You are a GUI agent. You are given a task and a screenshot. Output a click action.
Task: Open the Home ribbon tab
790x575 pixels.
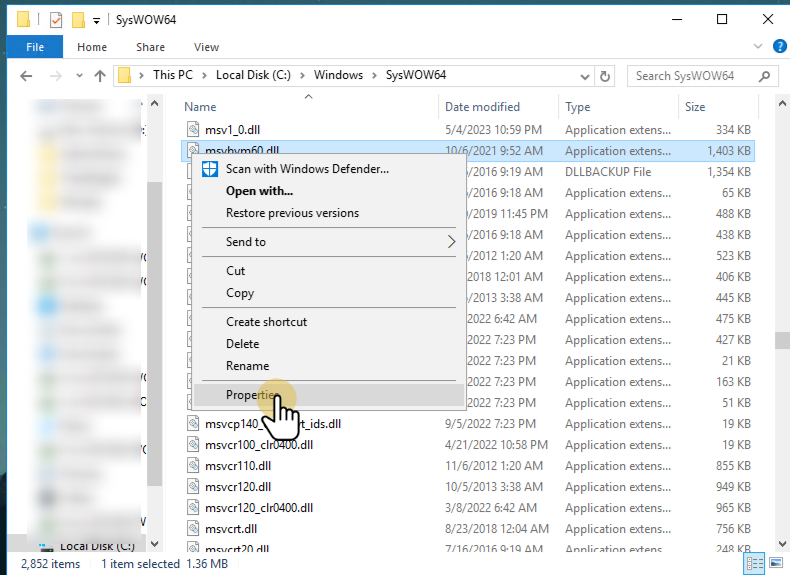coord(92,47)
